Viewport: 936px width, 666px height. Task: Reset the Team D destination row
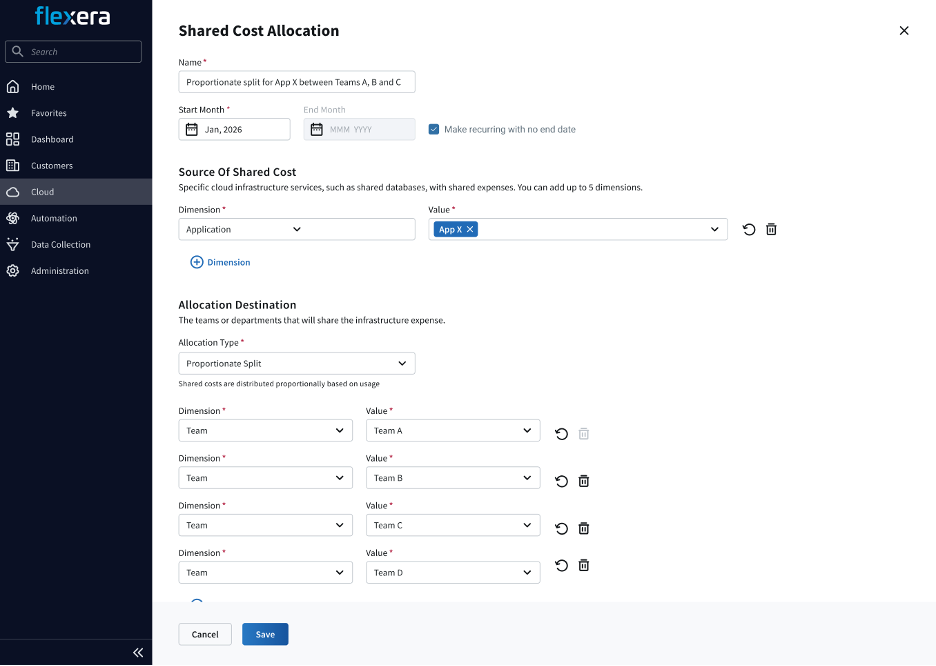pyautogui.click(x=561, y=565)
